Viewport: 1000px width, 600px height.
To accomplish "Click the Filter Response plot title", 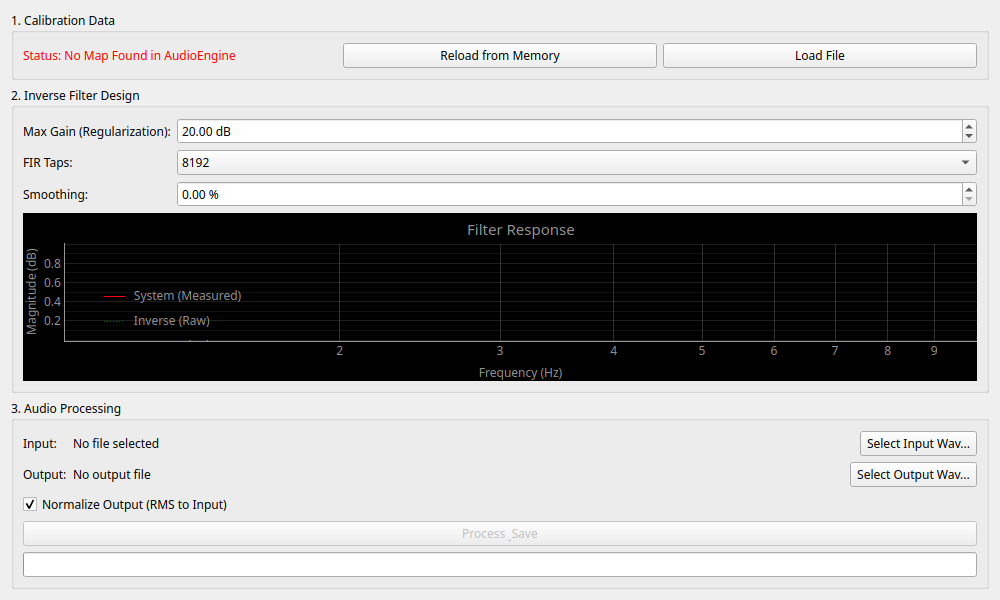I will [x=520, y=230].
